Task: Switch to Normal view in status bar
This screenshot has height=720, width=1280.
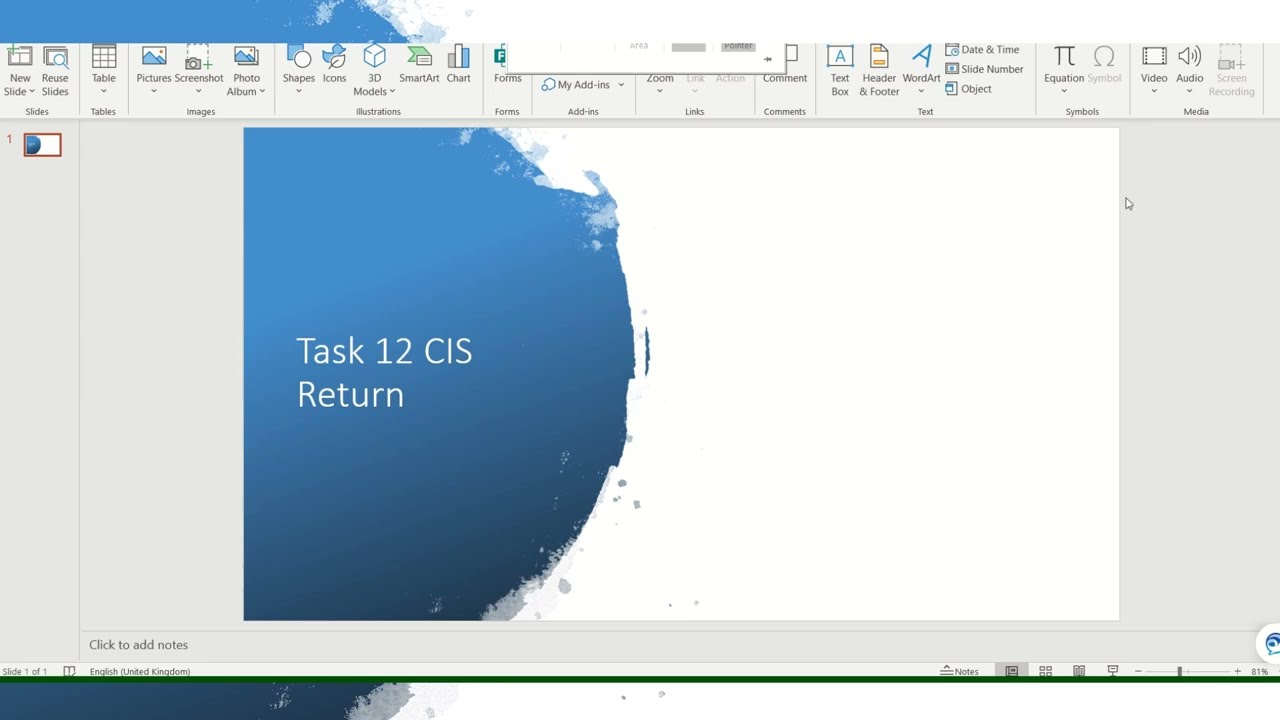Action: pos(1012,671)
